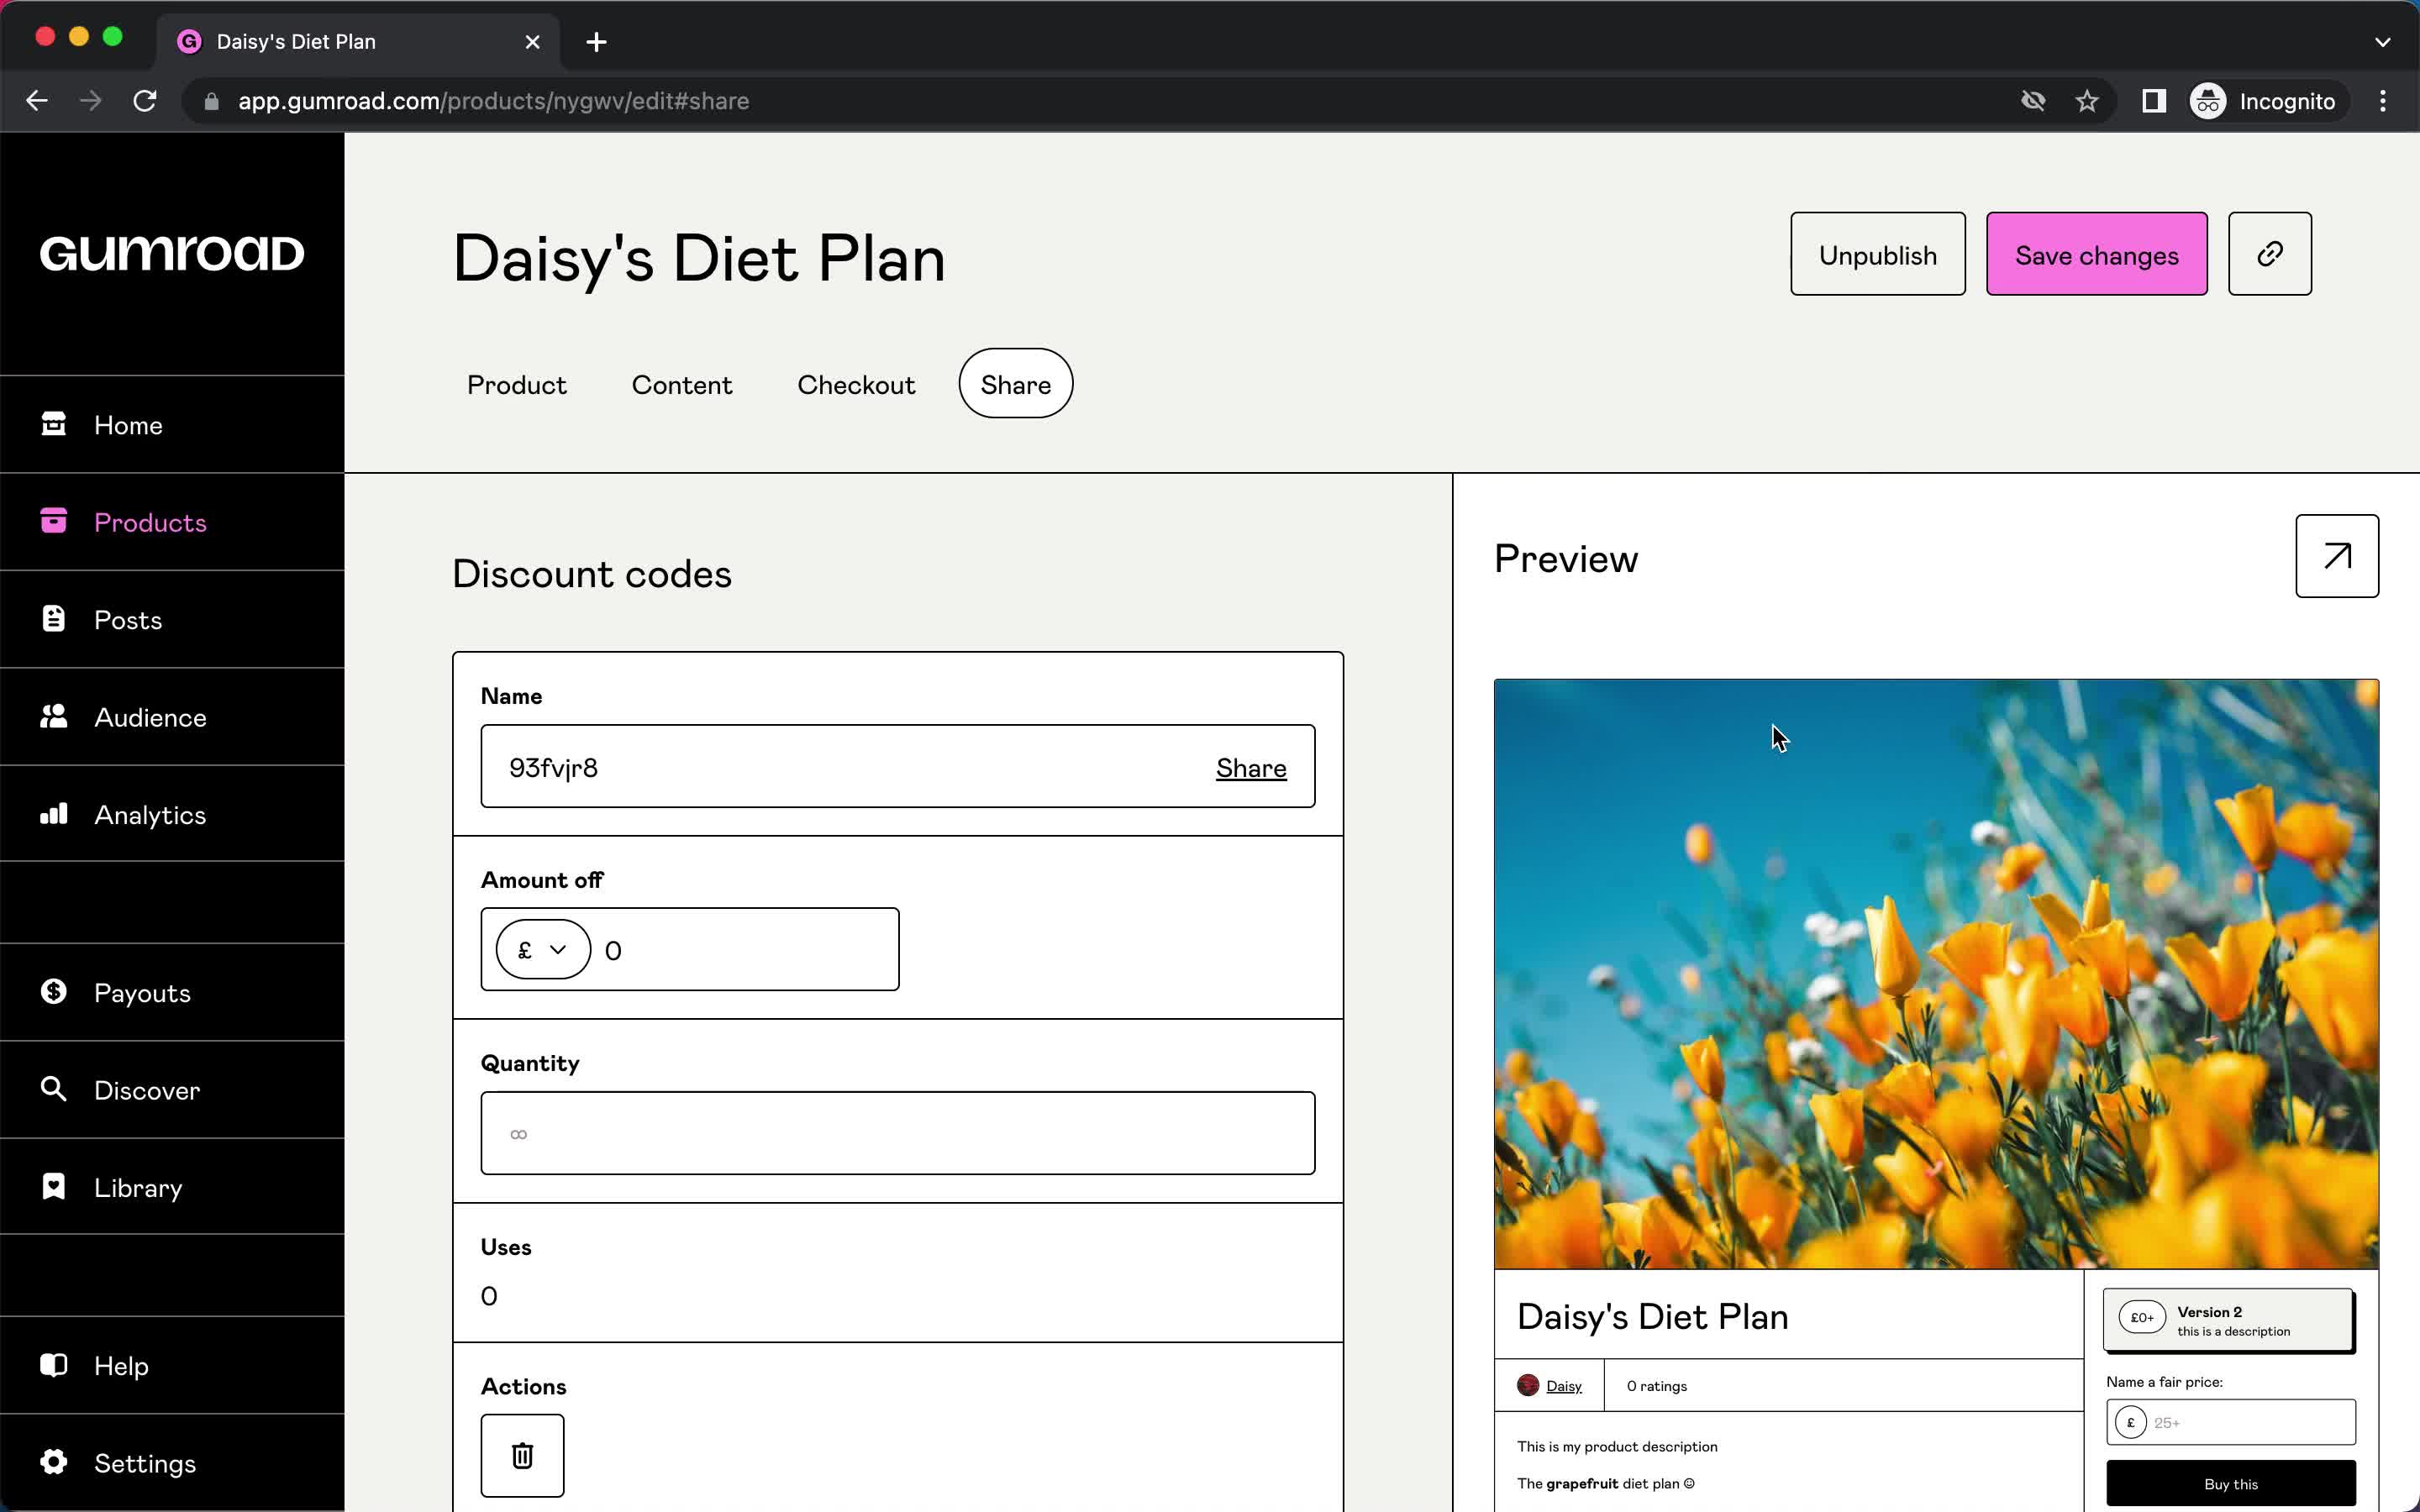Open the £ currency type dropdown
Viewport: 2420px width, 1512px height.
pyautogui.click(x=543, y=949)
